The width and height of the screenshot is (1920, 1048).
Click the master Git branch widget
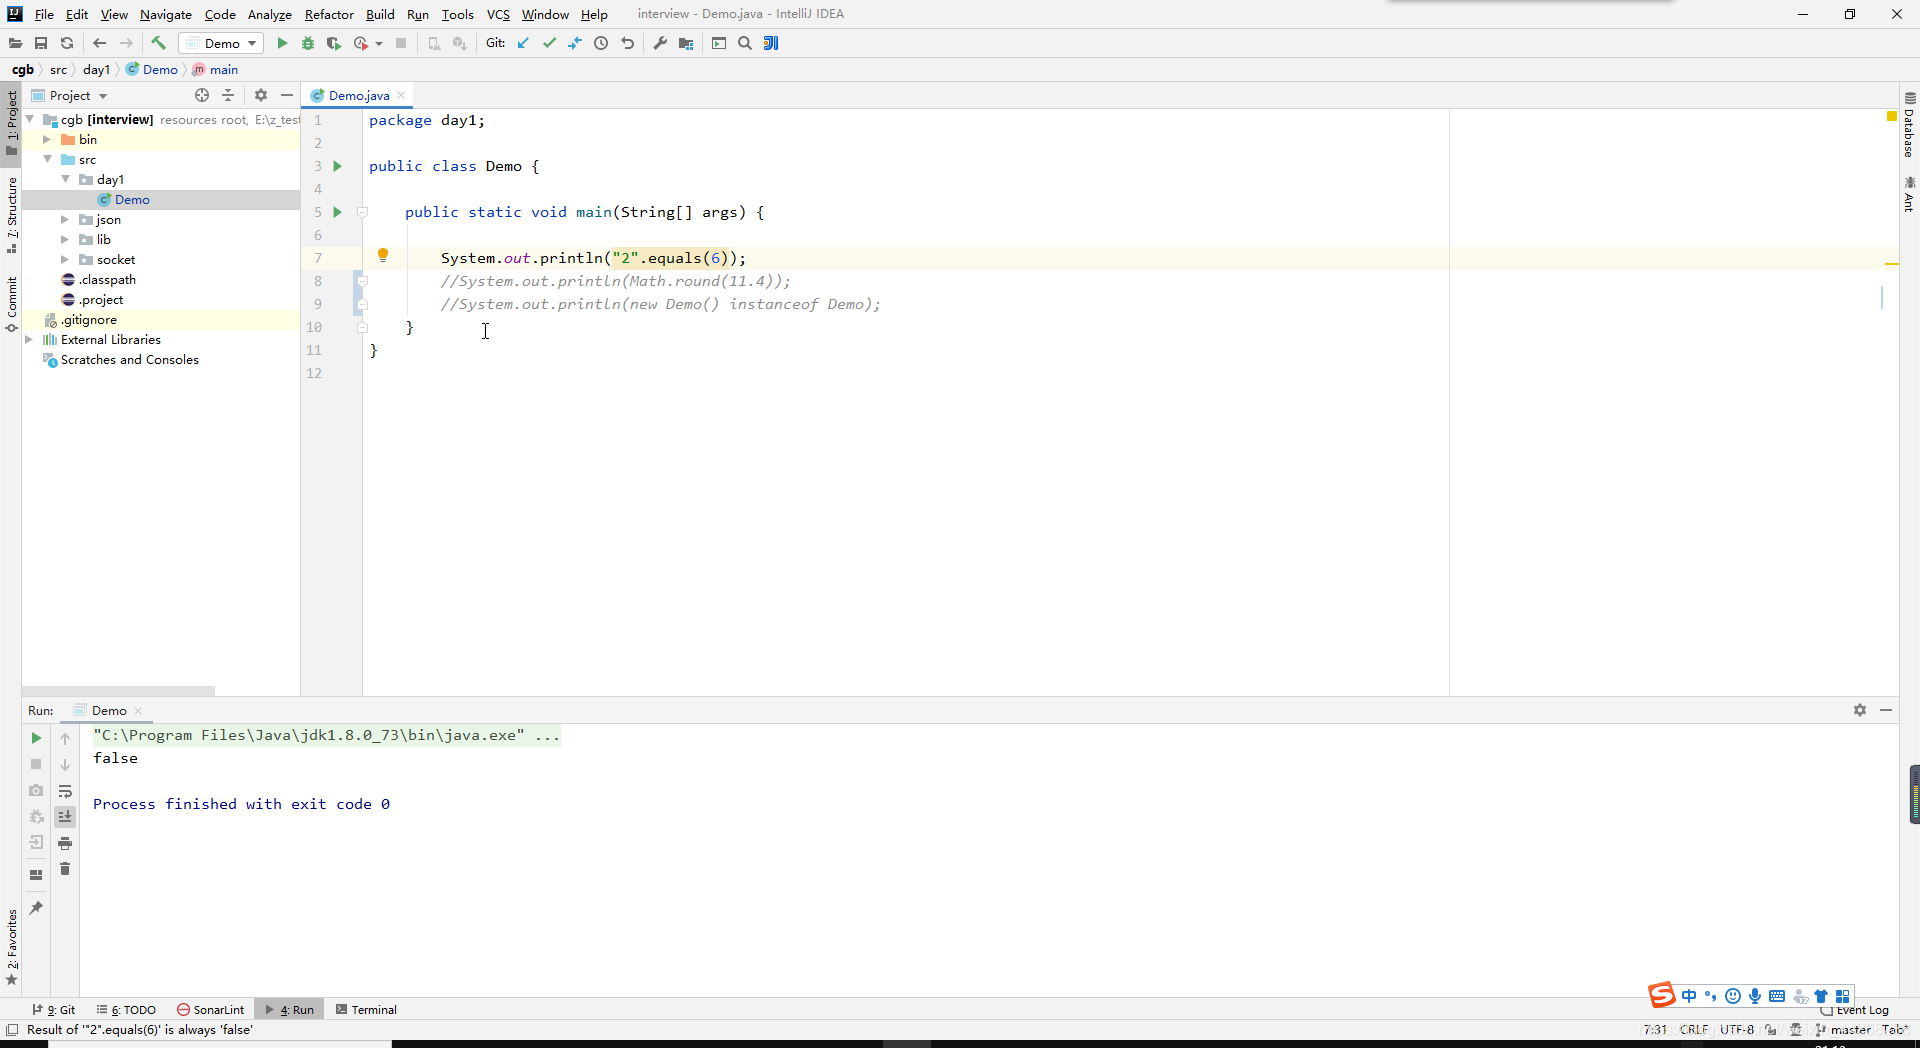point(1843,1030)
